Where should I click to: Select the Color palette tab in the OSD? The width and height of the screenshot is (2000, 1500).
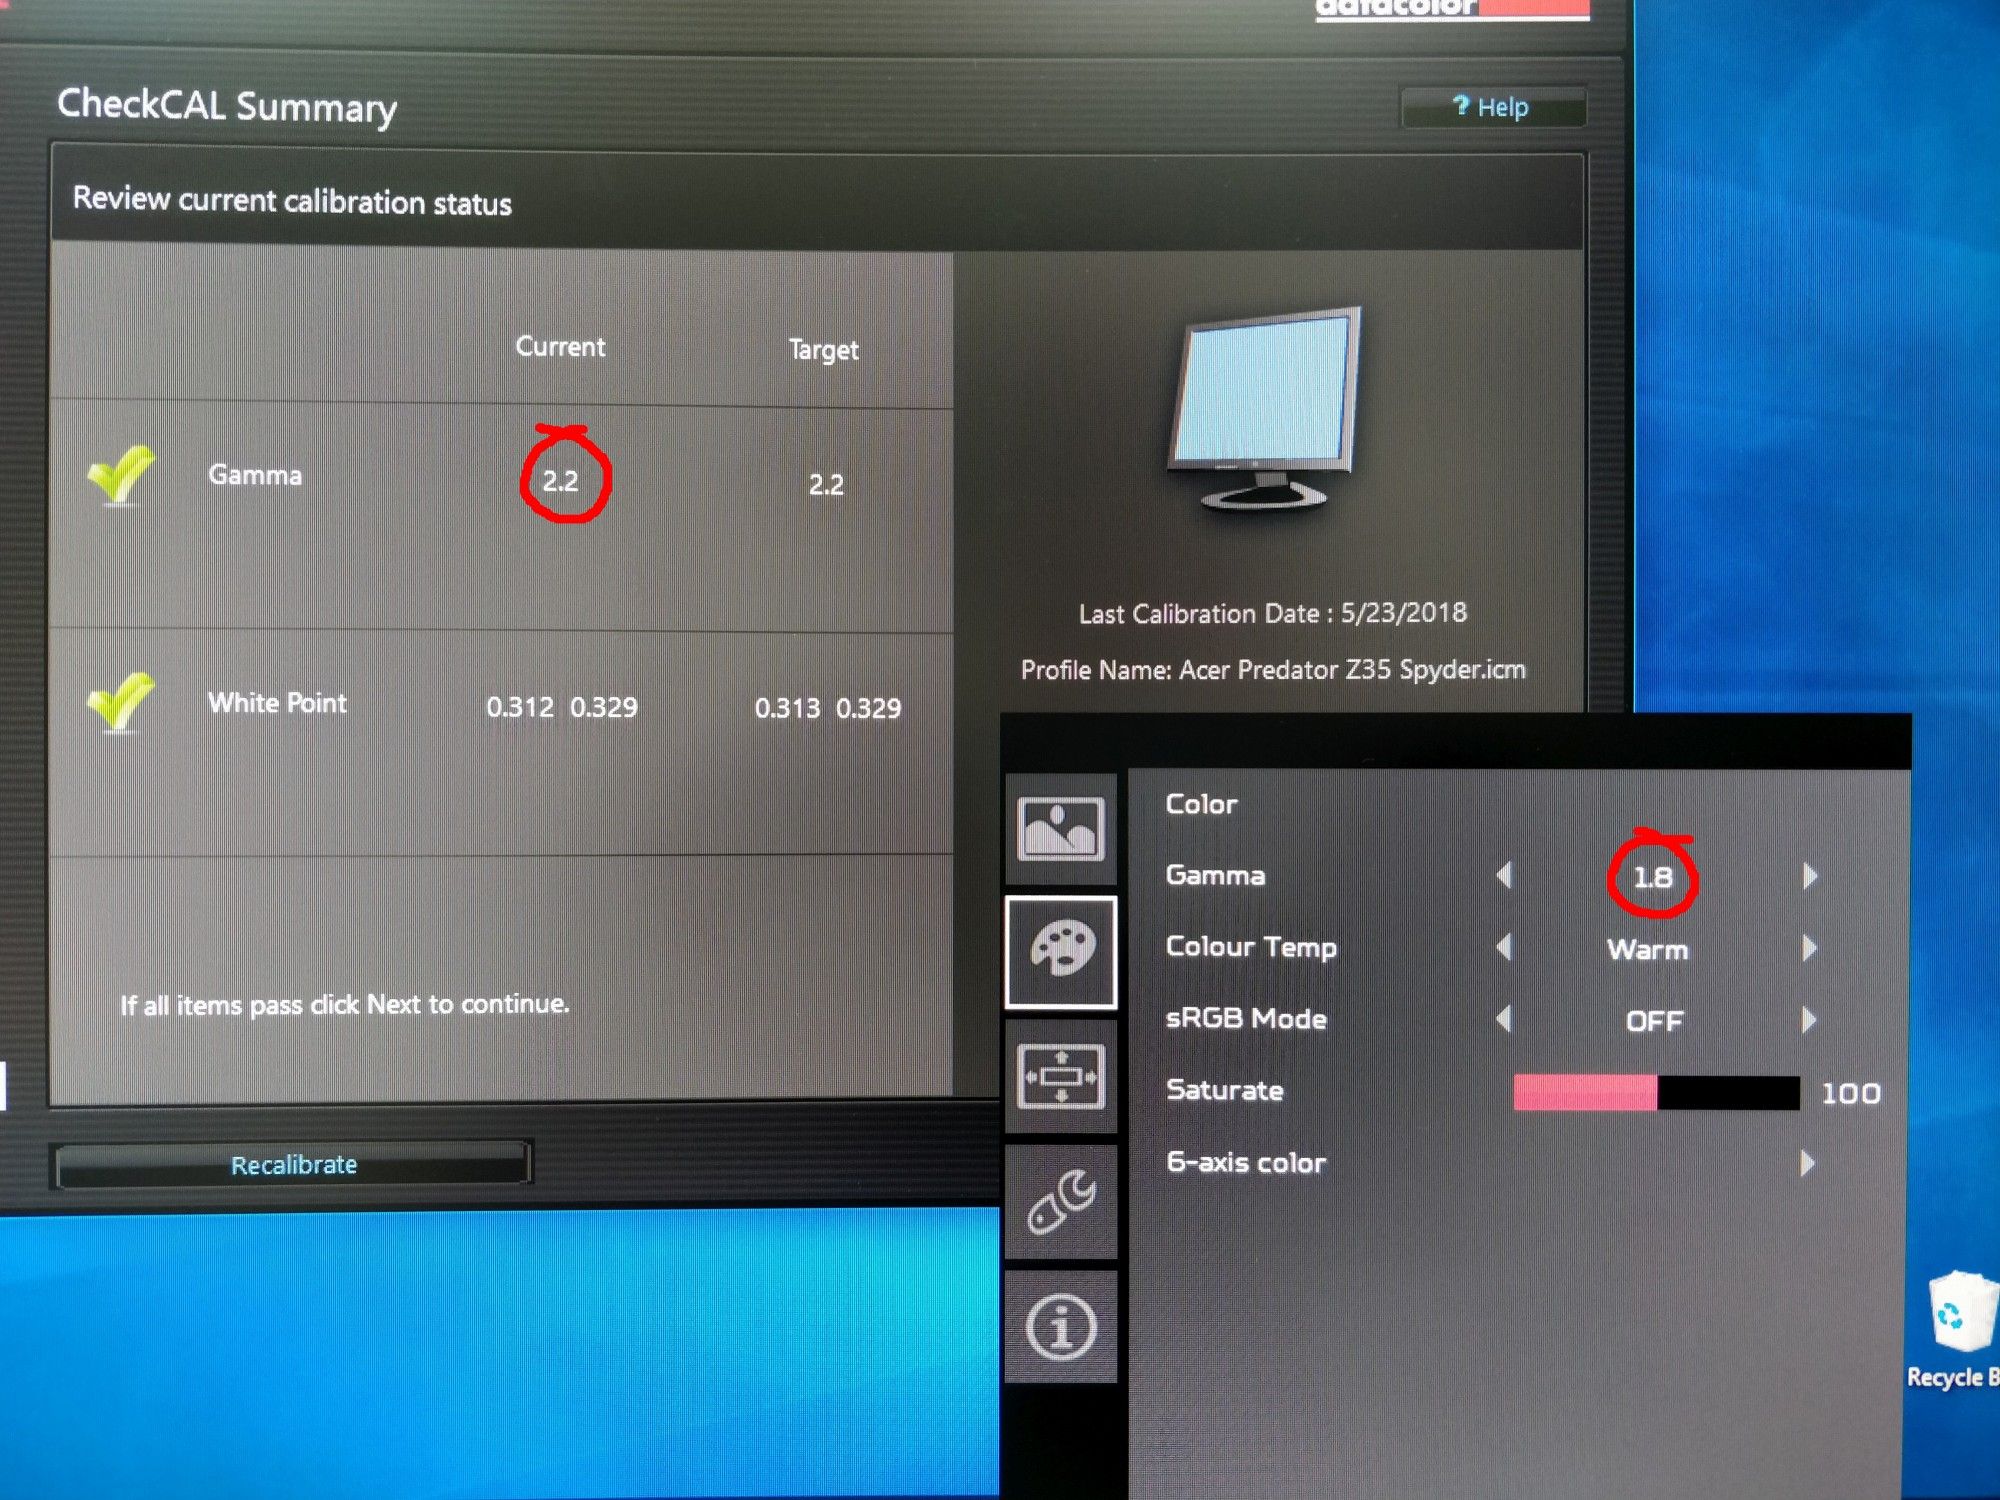[x=1061, y=951]
